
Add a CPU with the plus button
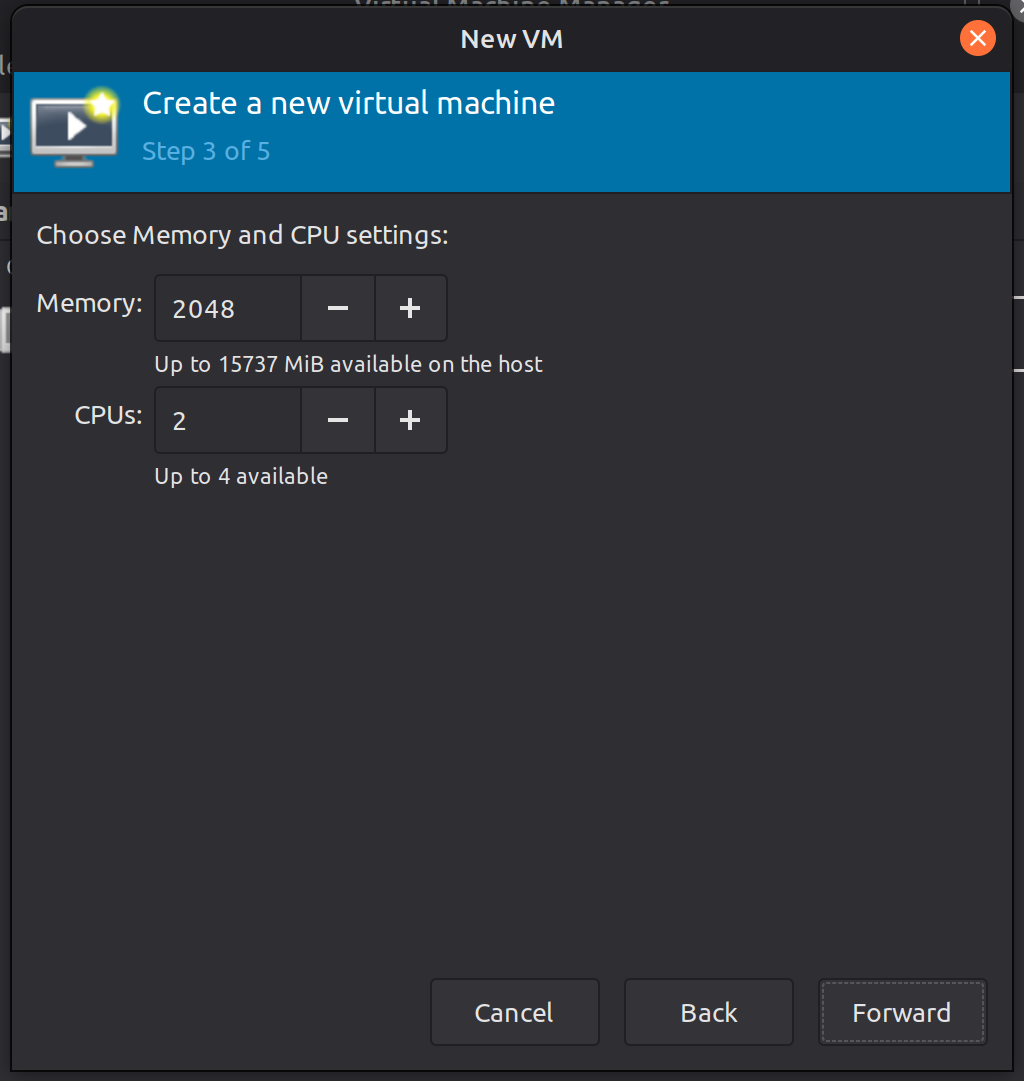pos(410,421)
